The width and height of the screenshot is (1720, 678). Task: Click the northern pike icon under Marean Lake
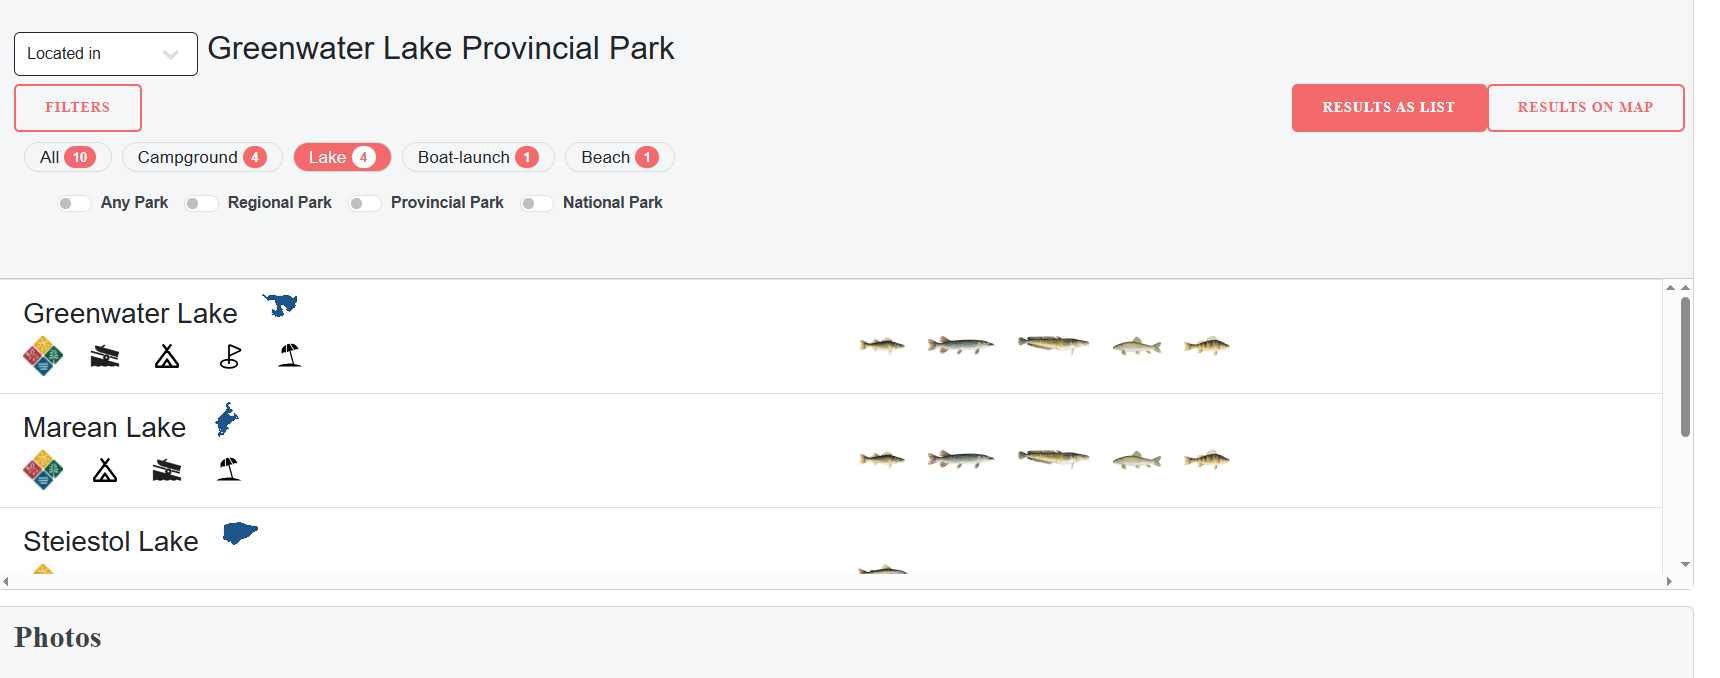tap(961, 458)
